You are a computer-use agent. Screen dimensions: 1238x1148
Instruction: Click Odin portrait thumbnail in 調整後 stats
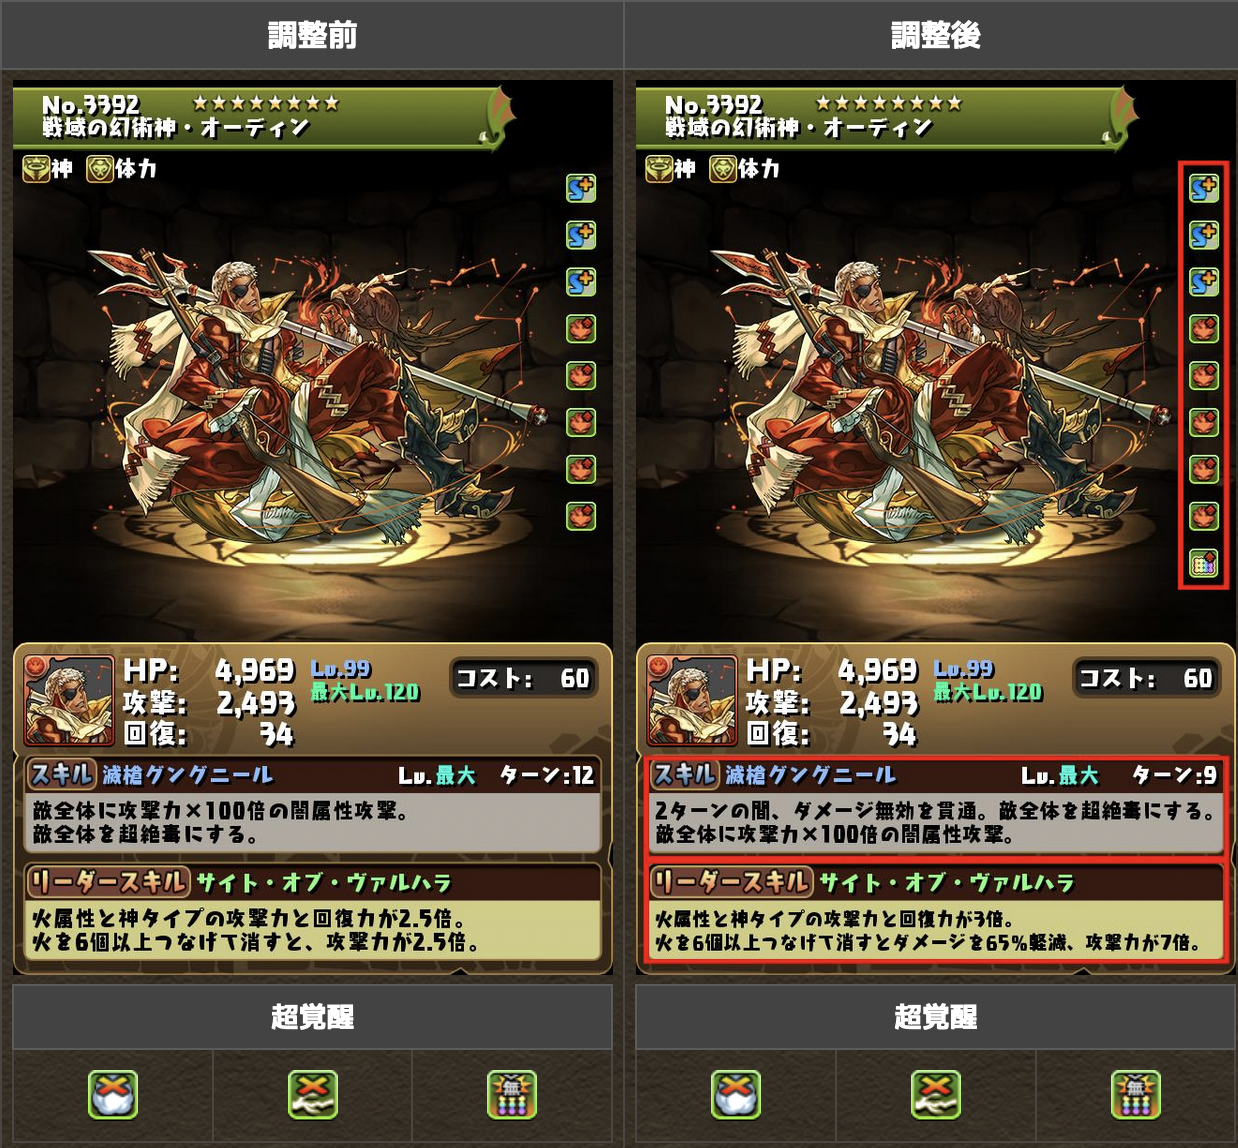[x=692, y=700]
